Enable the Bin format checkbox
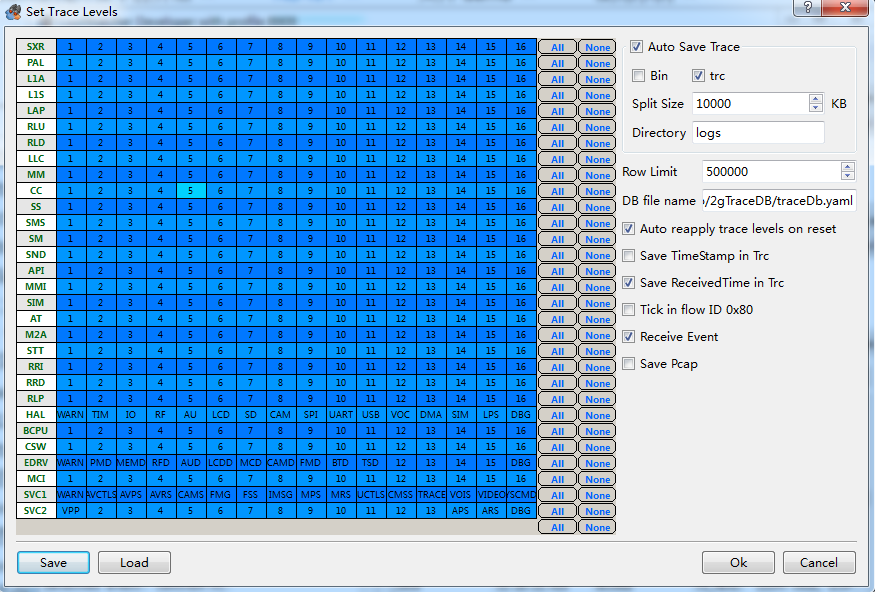 point(638,75)
